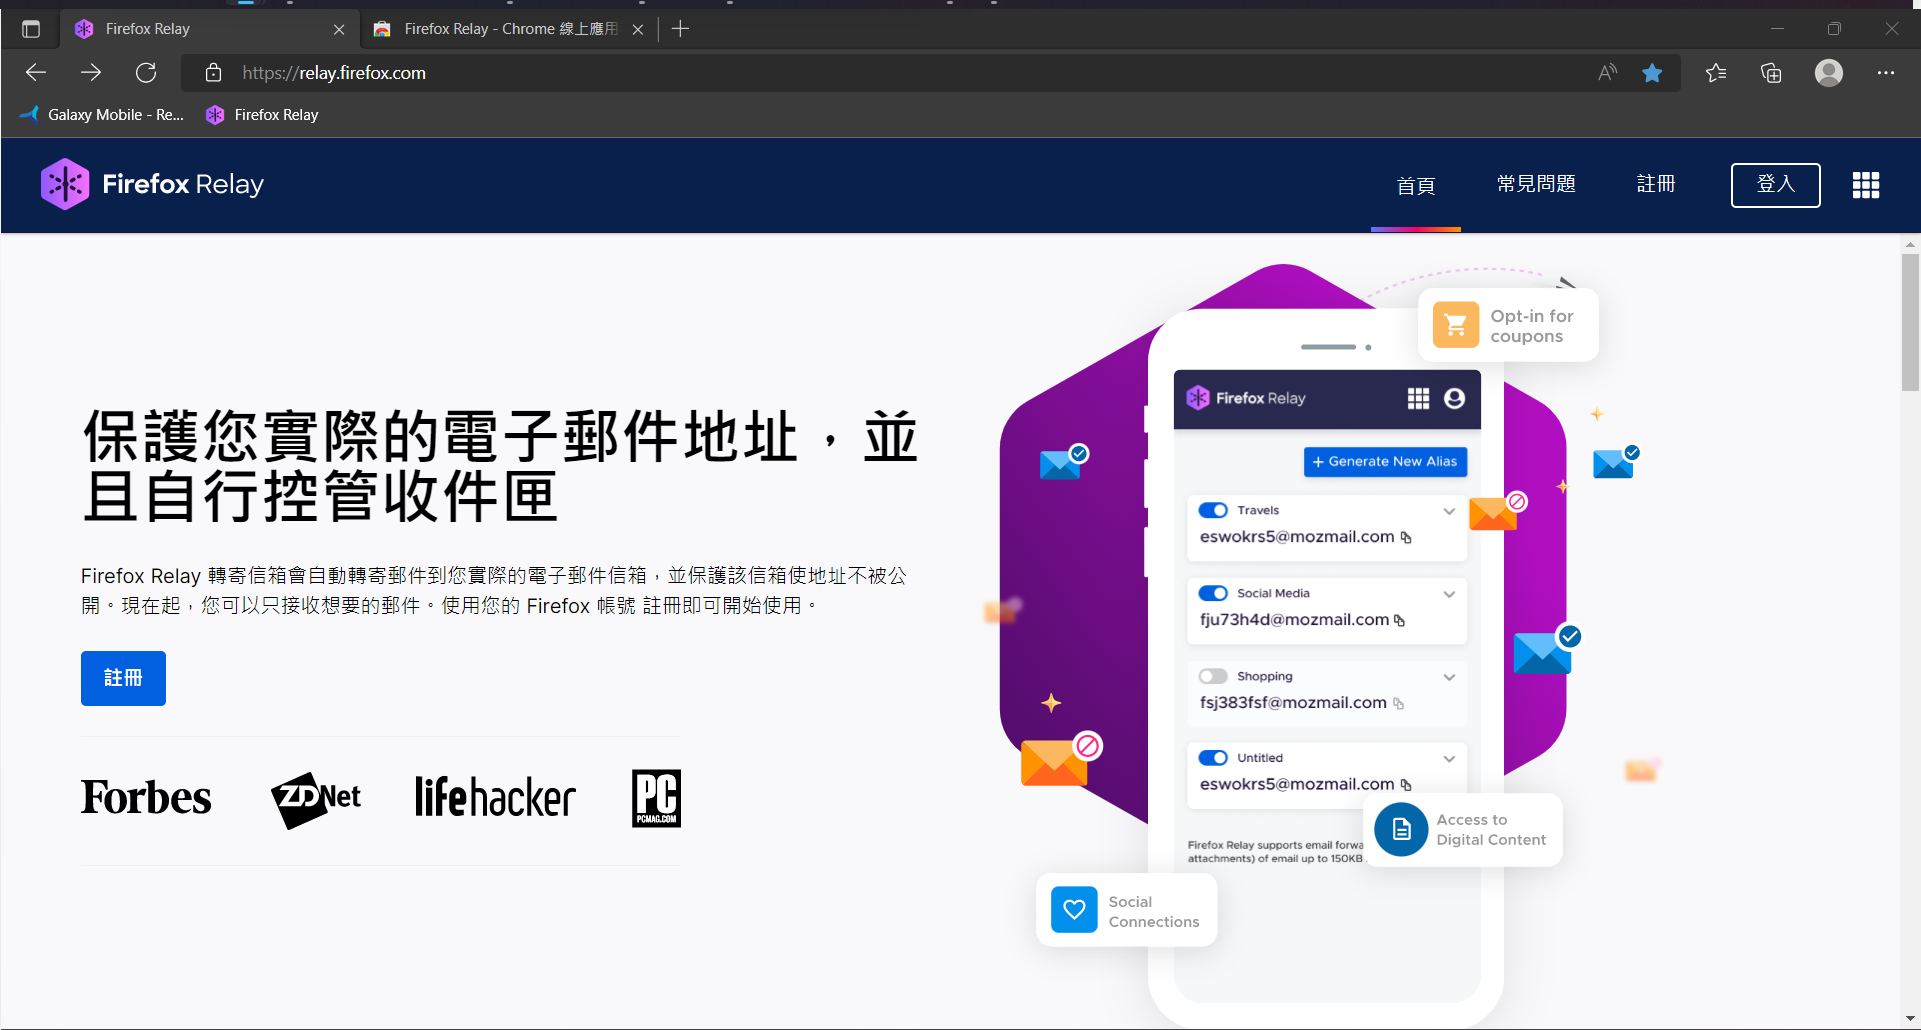1921x1030 pixels.
Task: Go back using browser back arrow
Action: click(36, 72)
